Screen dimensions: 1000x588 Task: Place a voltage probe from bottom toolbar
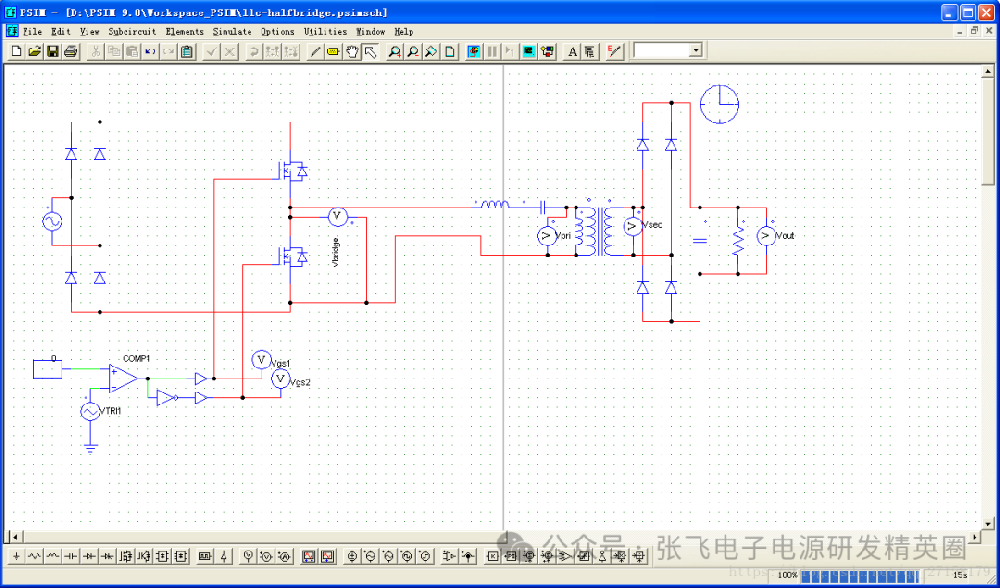pos(249,557)
